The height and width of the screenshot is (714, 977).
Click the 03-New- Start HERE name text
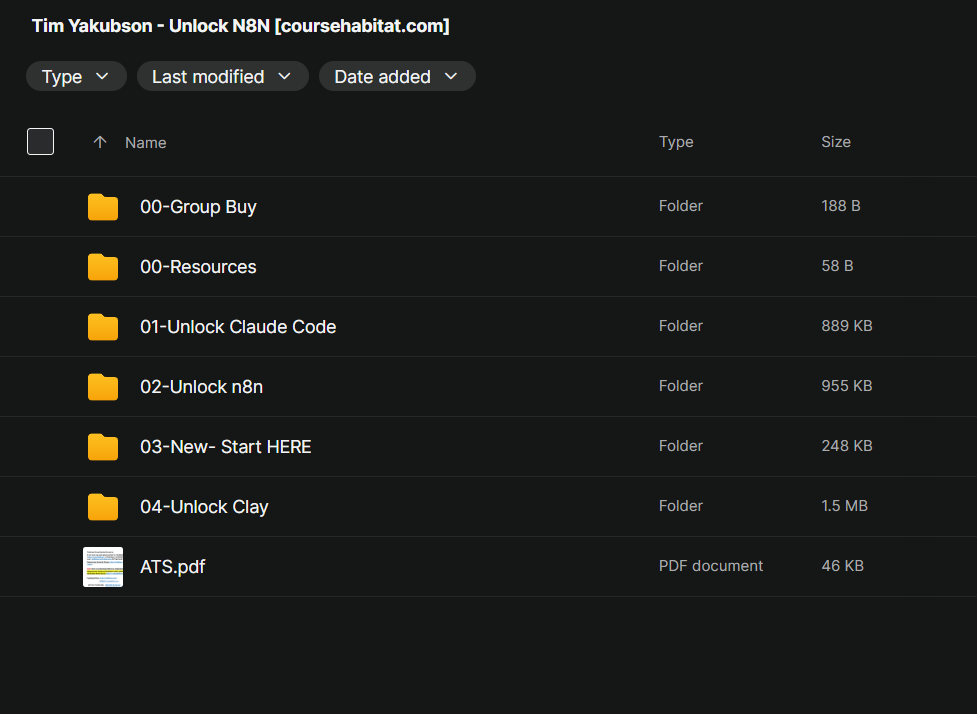pyautogui.click(x=226, y=447)
